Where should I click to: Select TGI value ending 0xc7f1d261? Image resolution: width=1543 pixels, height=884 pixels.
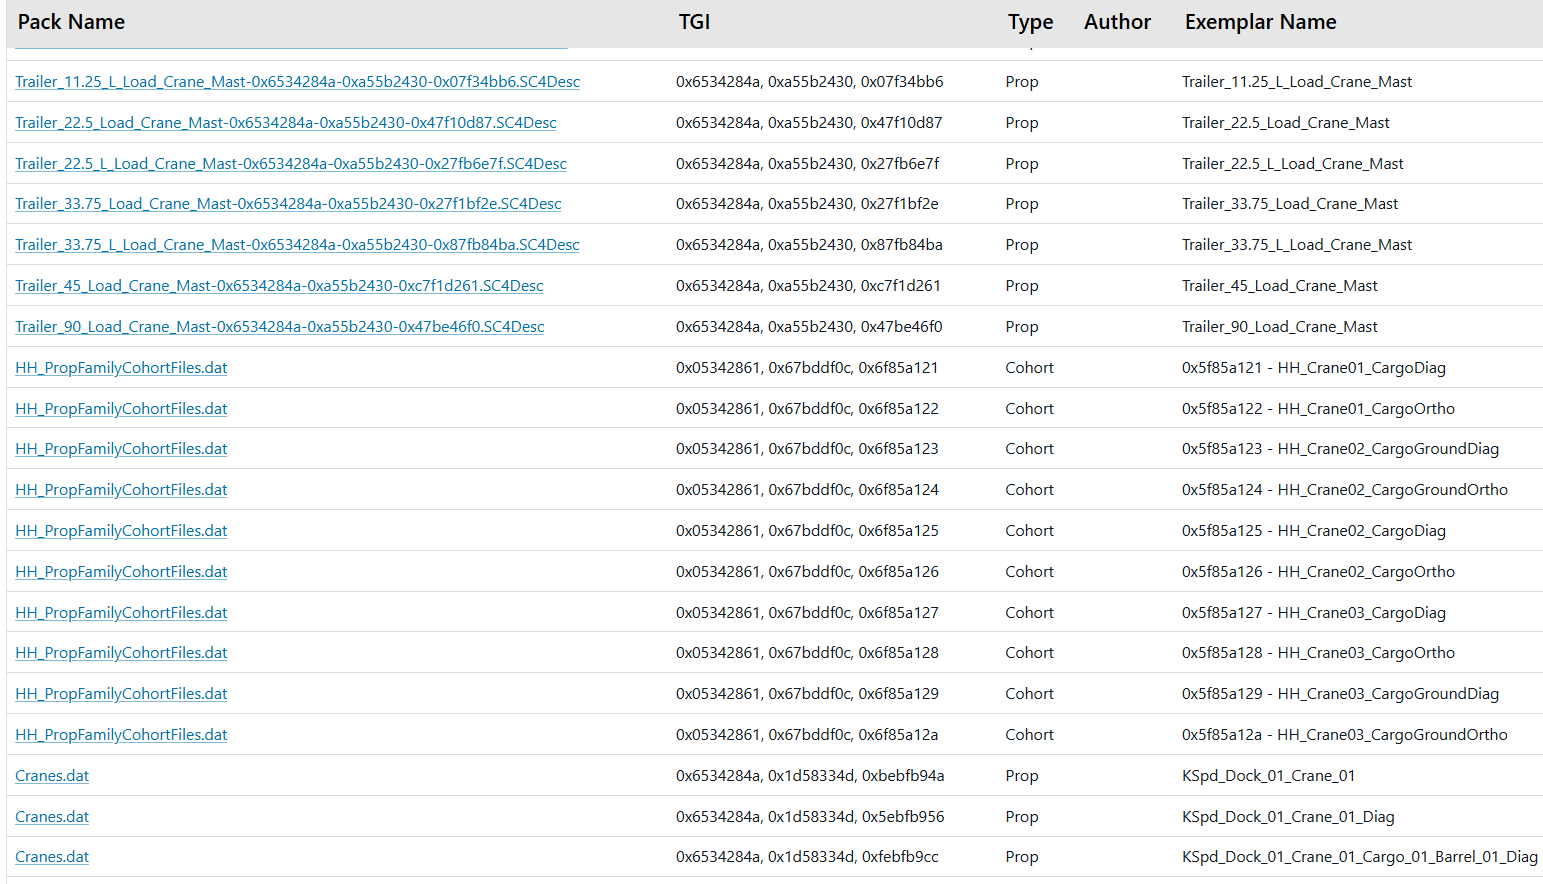[x=808, y=286]
